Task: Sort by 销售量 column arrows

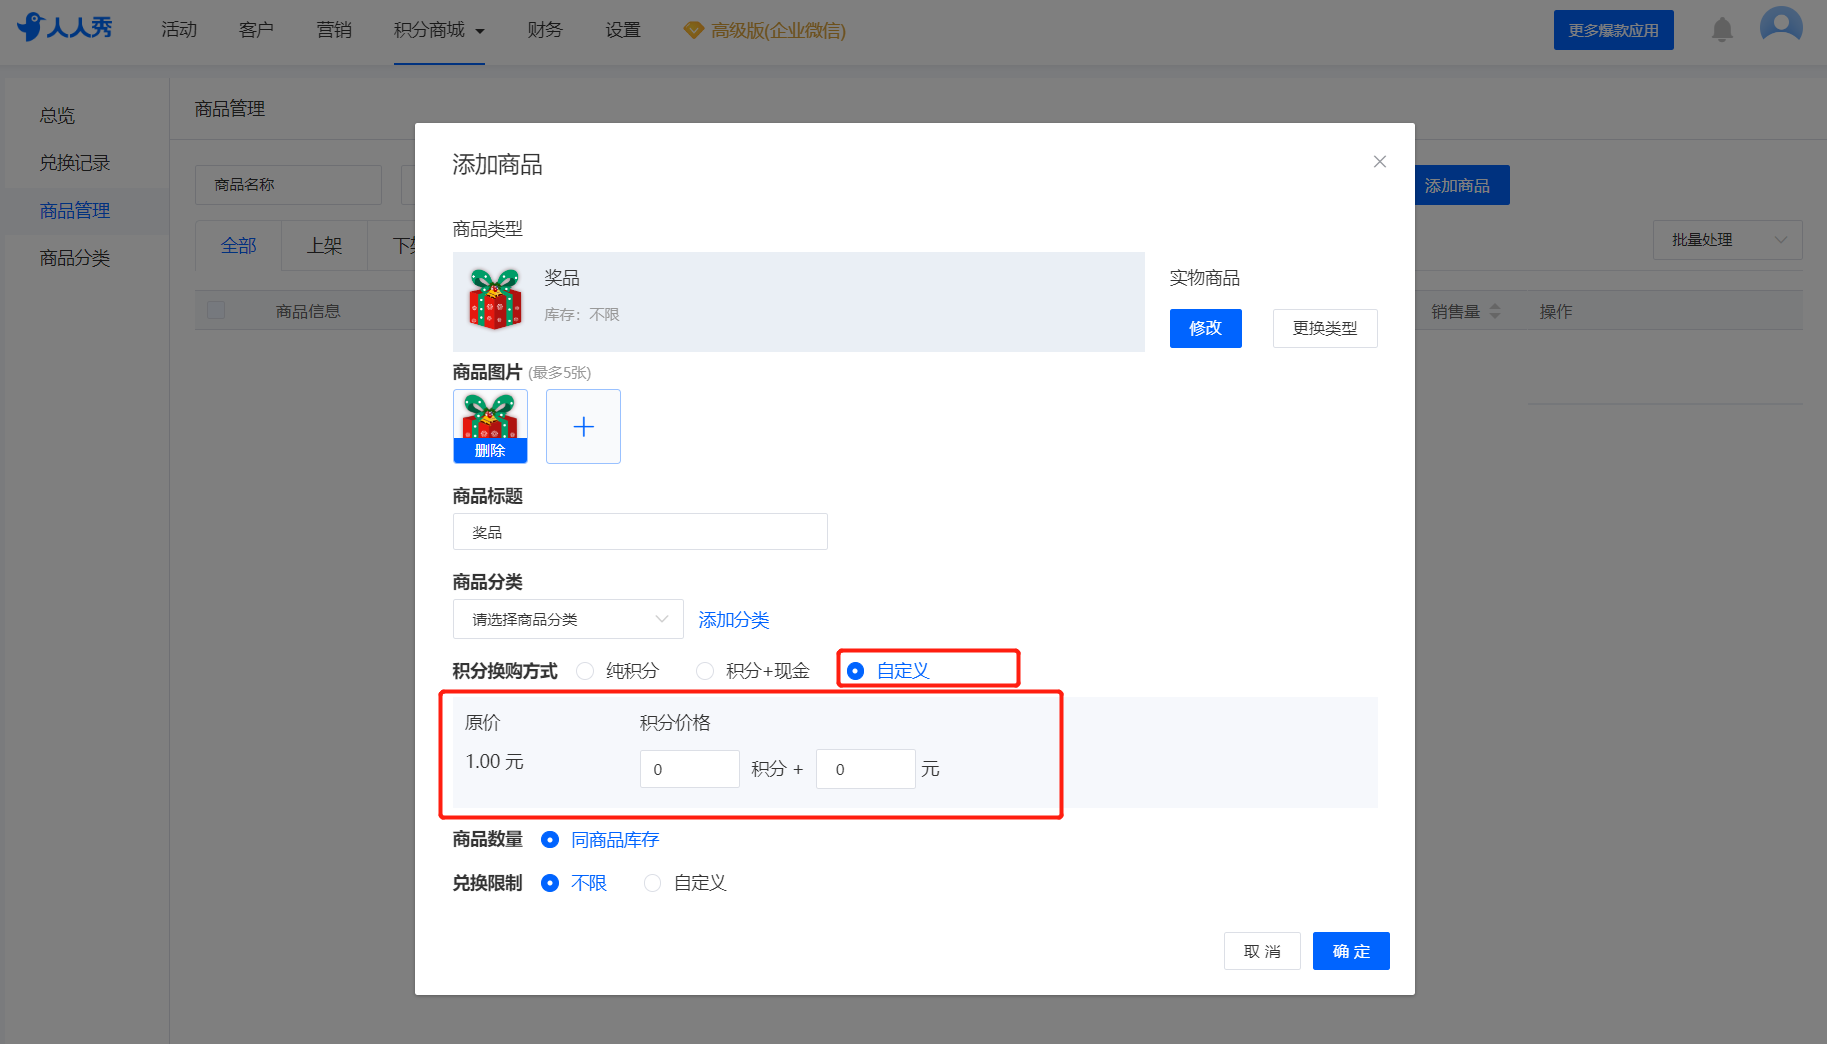Action: [1495, 312]
